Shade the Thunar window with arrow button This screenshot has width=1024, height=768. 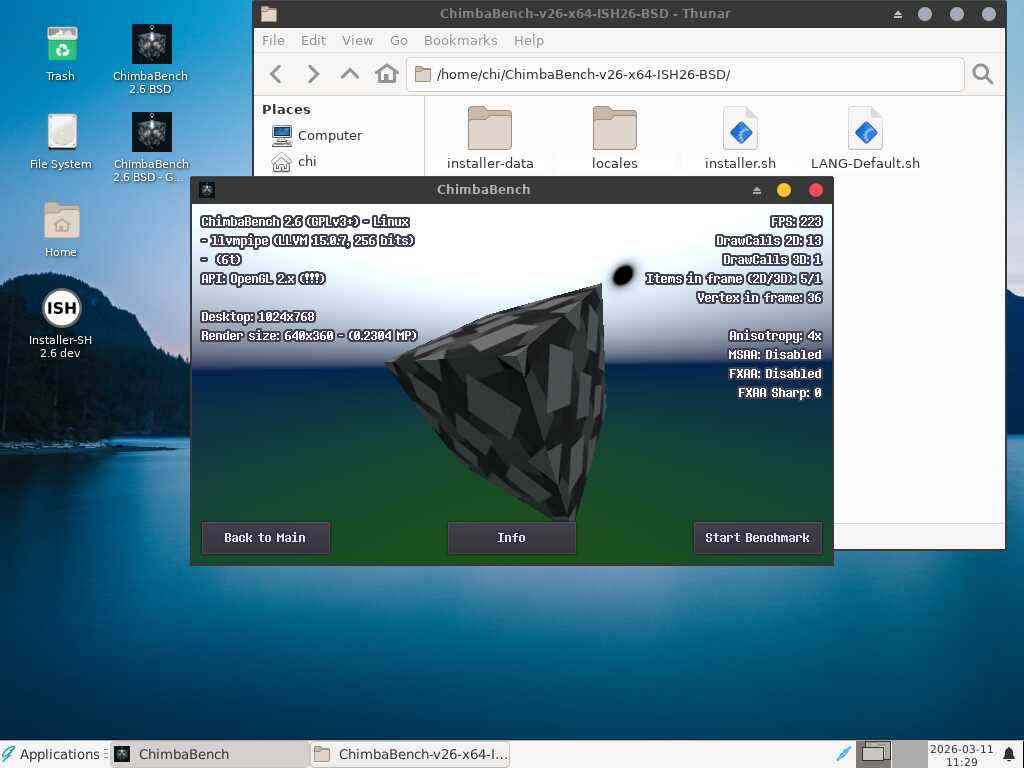(x=898, y=14)
